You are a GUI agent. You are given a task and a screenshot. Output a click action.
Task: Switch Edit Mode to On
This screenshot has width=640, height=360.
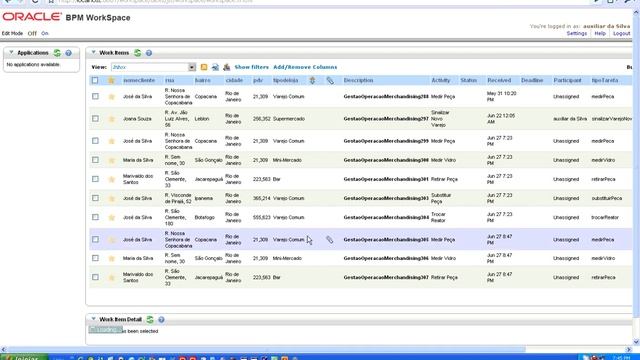(x=44, y=33)
